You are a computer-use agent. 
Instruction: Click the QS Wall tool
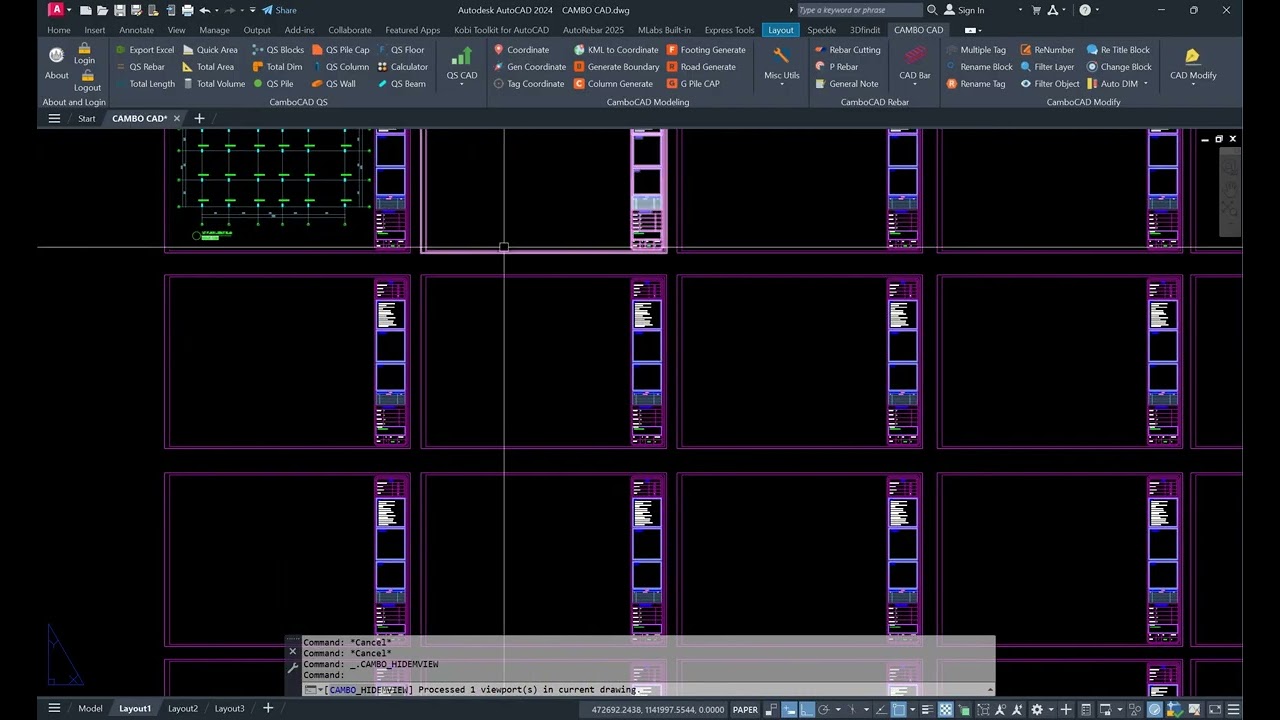(x=334, y=84)
